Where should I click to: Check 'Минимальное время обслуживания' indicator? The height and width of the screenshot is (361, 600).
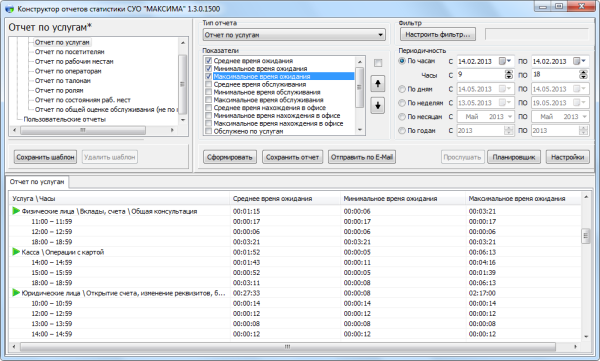pos(209,92)
